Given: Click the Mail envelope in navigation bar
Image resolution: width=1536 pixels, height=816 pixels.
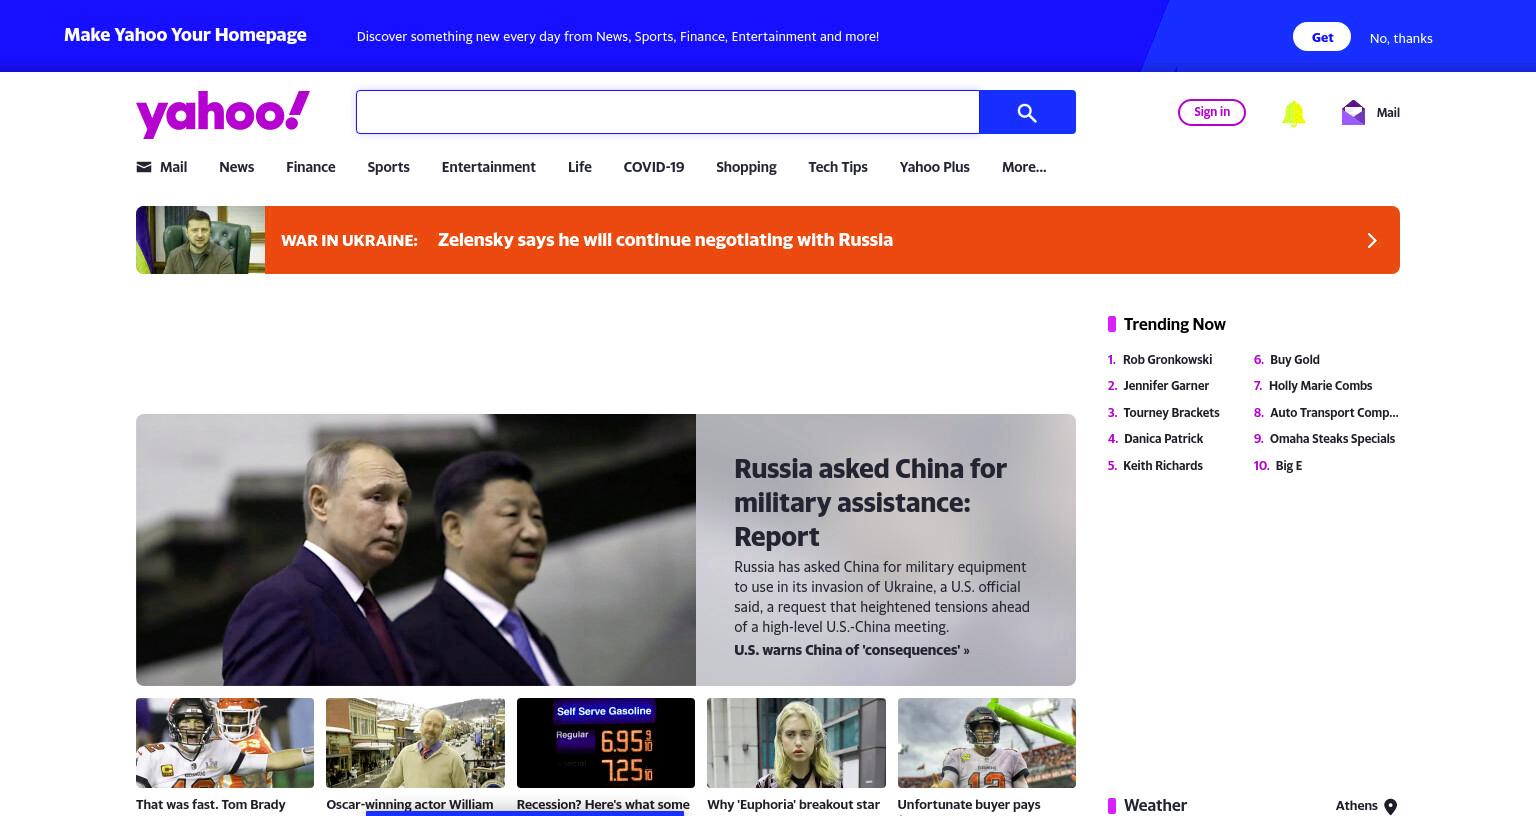Looking at the screenshot, I should [x=144, y=167].
